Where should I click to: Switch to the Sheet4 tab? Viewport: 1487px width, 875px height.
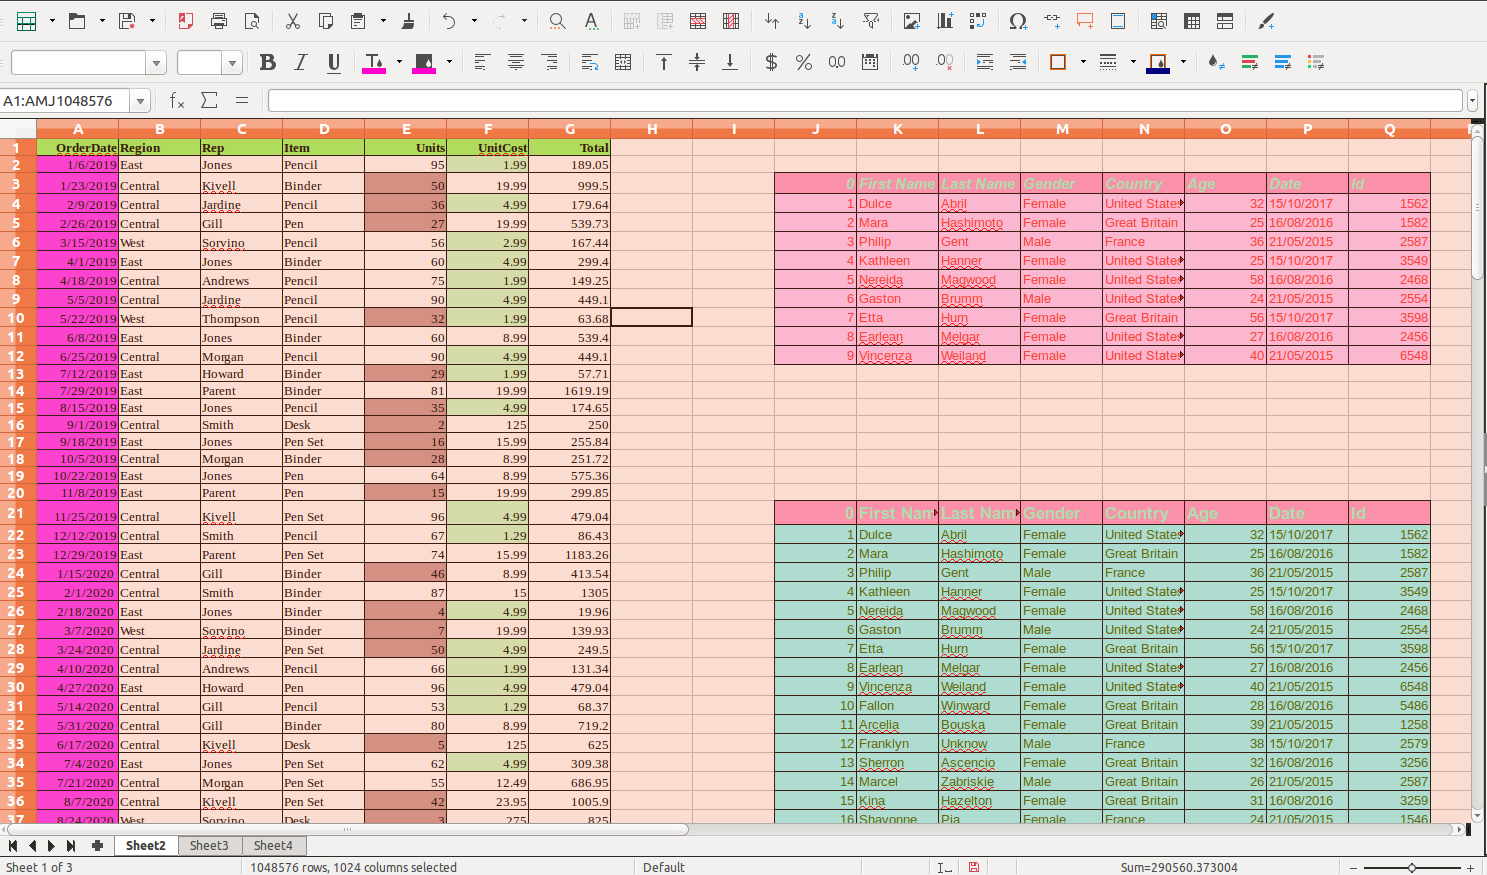(273, 845)
